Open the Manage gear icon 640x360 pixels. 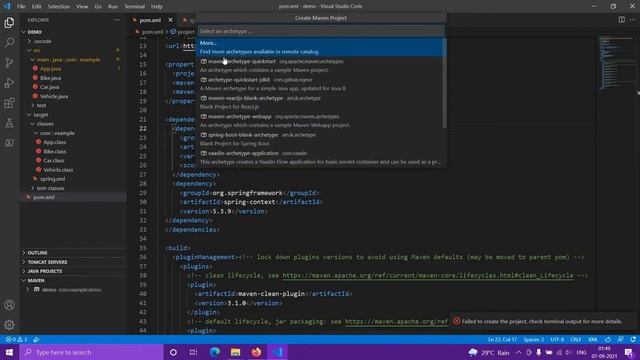tap(9, 325)
